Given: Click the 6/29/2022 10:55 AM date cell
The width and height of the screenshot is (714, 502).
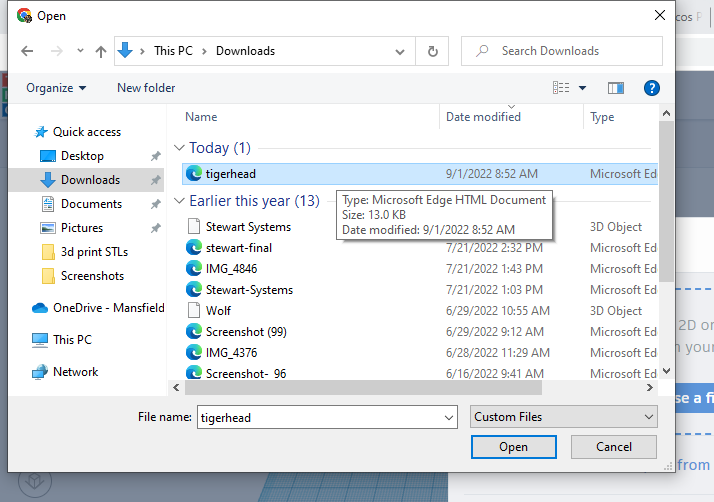Looking at the screenshot, I should (498, 311).
